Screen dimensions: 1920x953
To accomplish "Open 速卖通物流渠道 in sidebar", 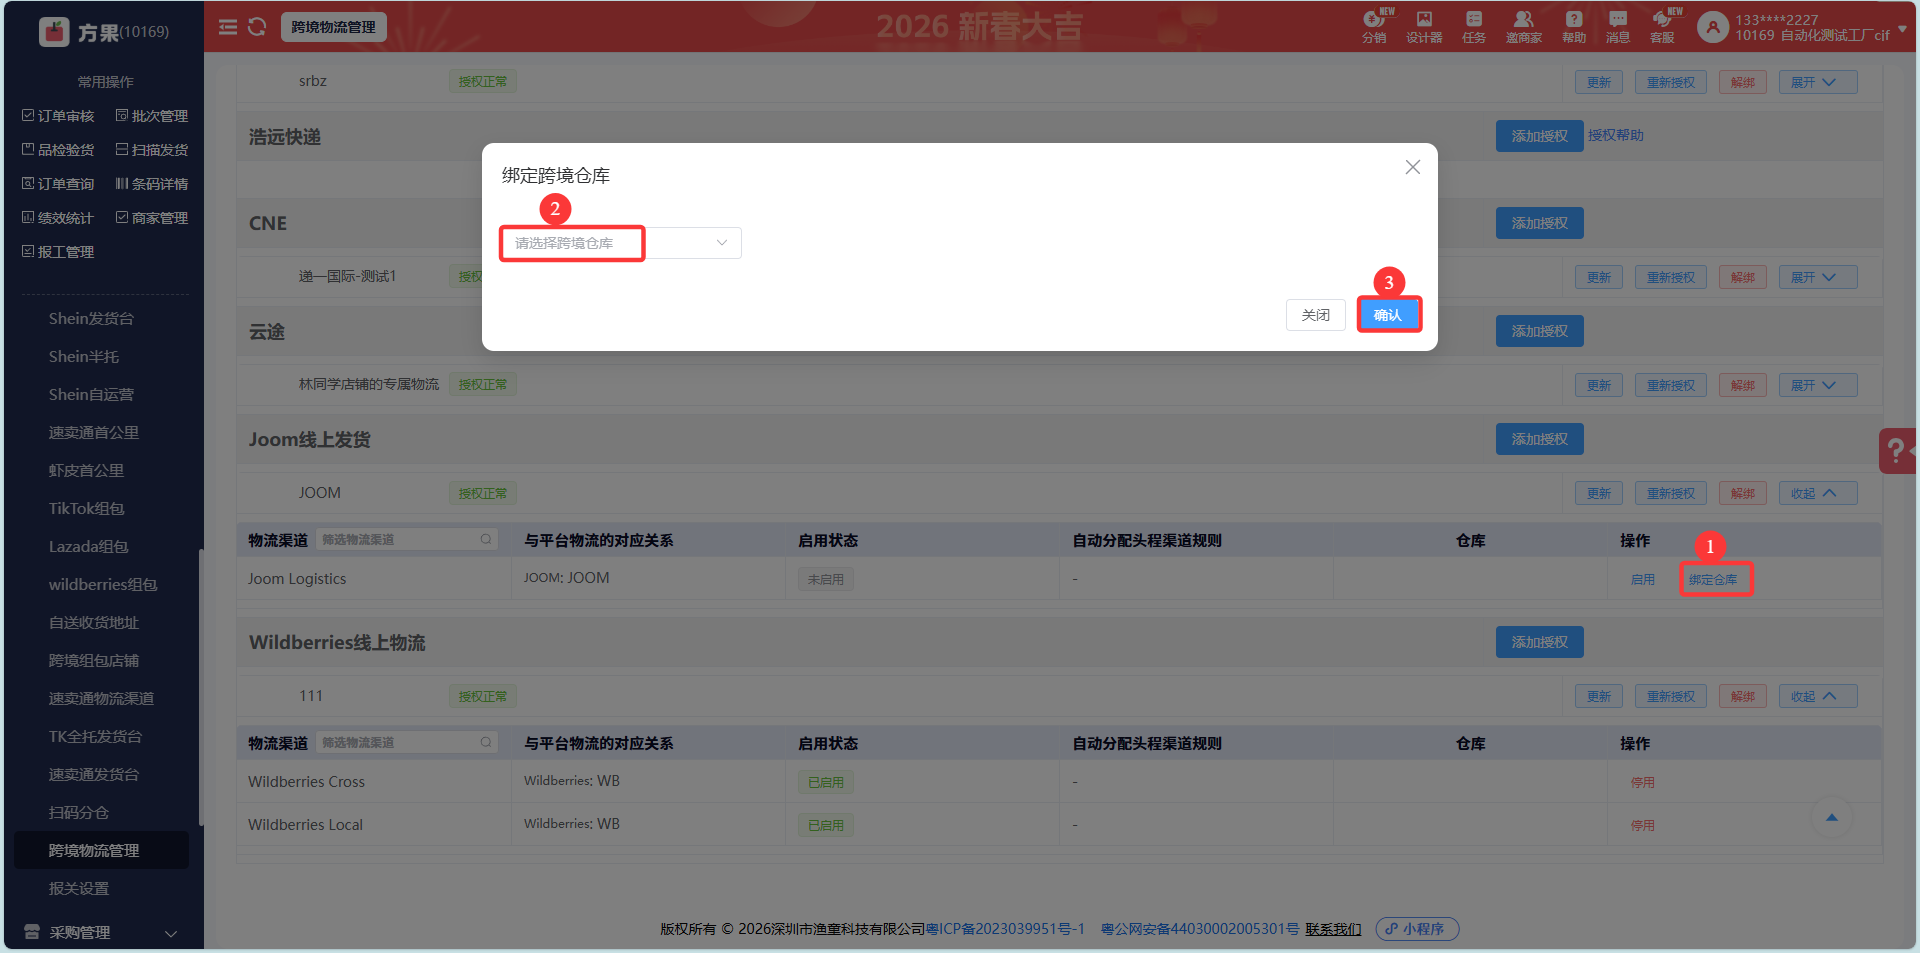I will [101, 698].
